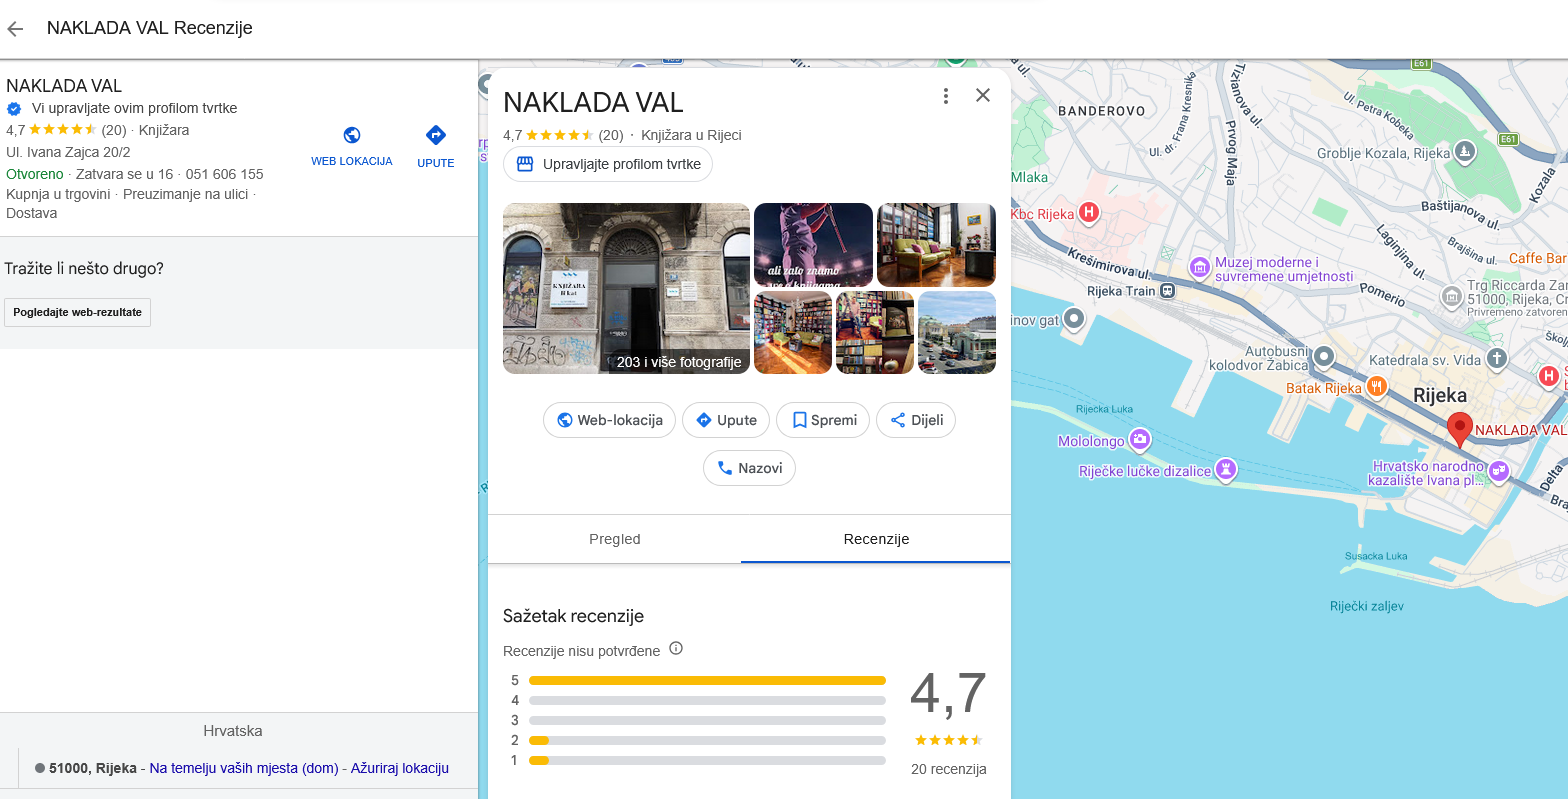Click the 'Ažuriraj lokaciju' link
Viewport: 1568px width, 799px height.
pyautogui.click(x=399, y=768)
